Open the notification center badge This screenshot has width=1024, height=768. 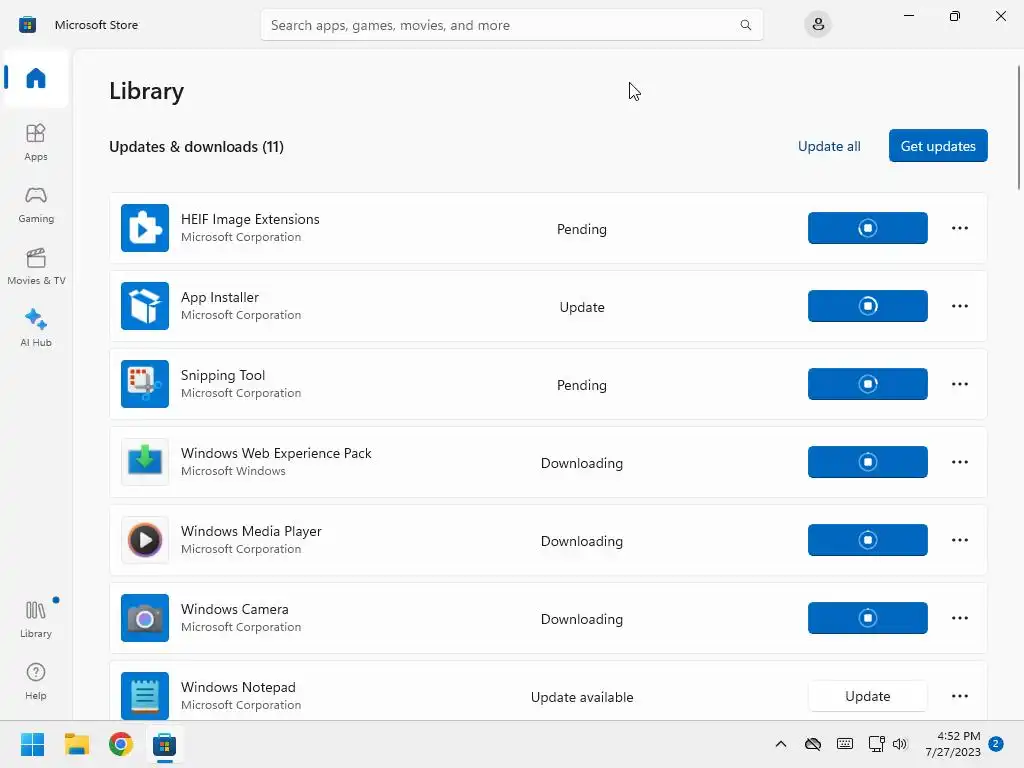[995, 744]
